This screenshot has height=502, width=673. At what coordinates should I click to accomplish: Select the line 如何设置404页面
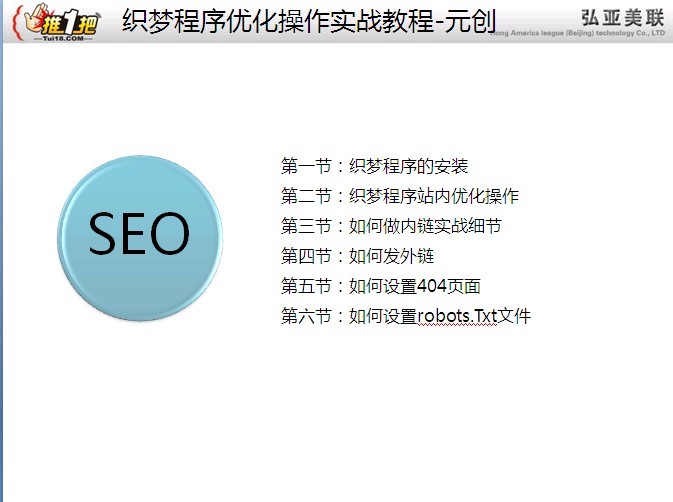click(414, 286)
